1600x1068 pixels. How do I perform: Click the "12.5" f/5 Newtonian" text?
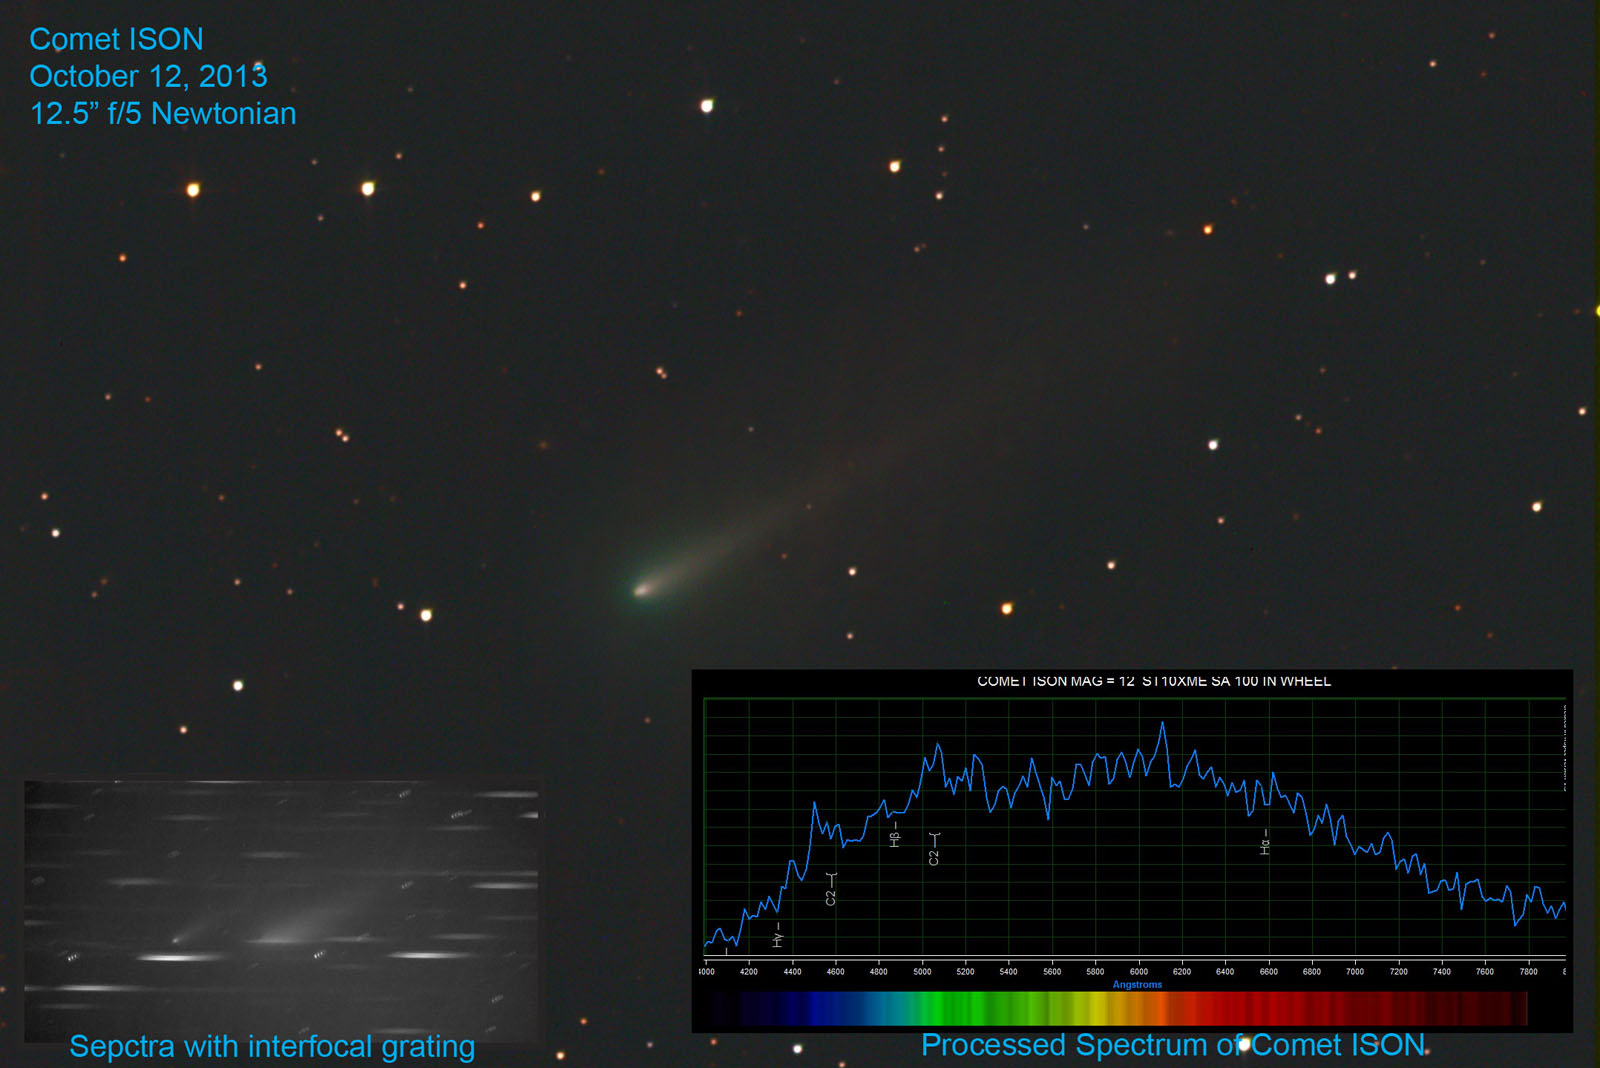[x=163, y=114]
